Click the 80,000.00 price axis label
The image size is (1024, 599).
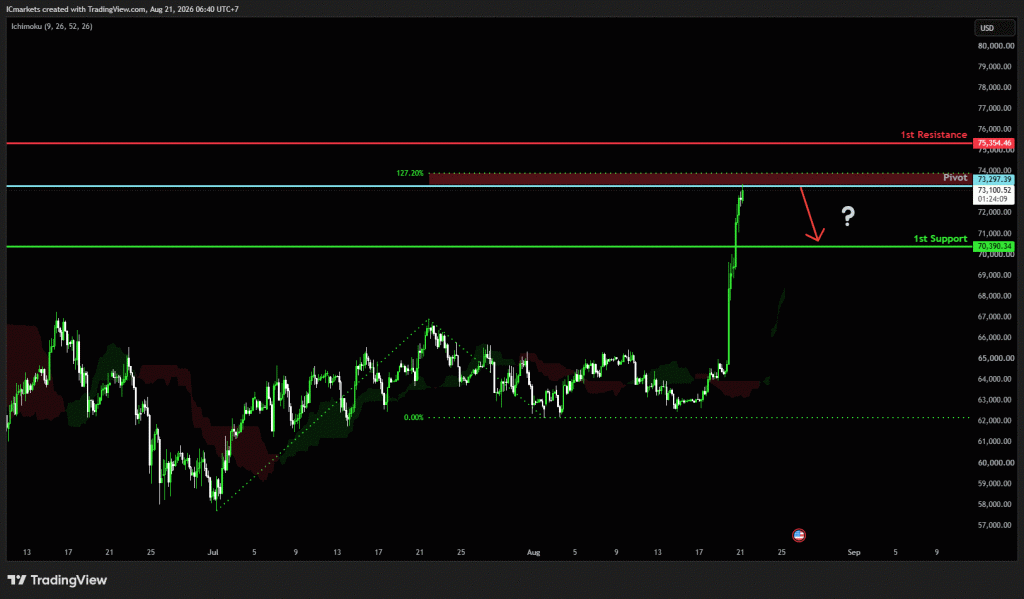tap(996, 46)
